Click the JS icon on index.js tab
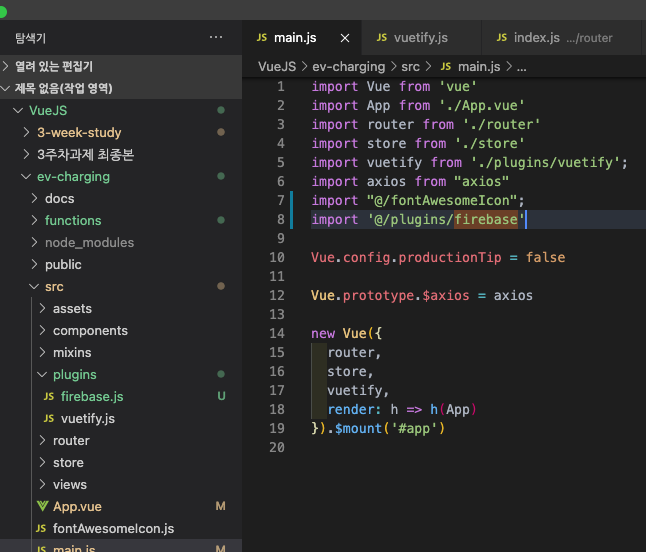This screenshot has height=552, width=646. (502, 38)
